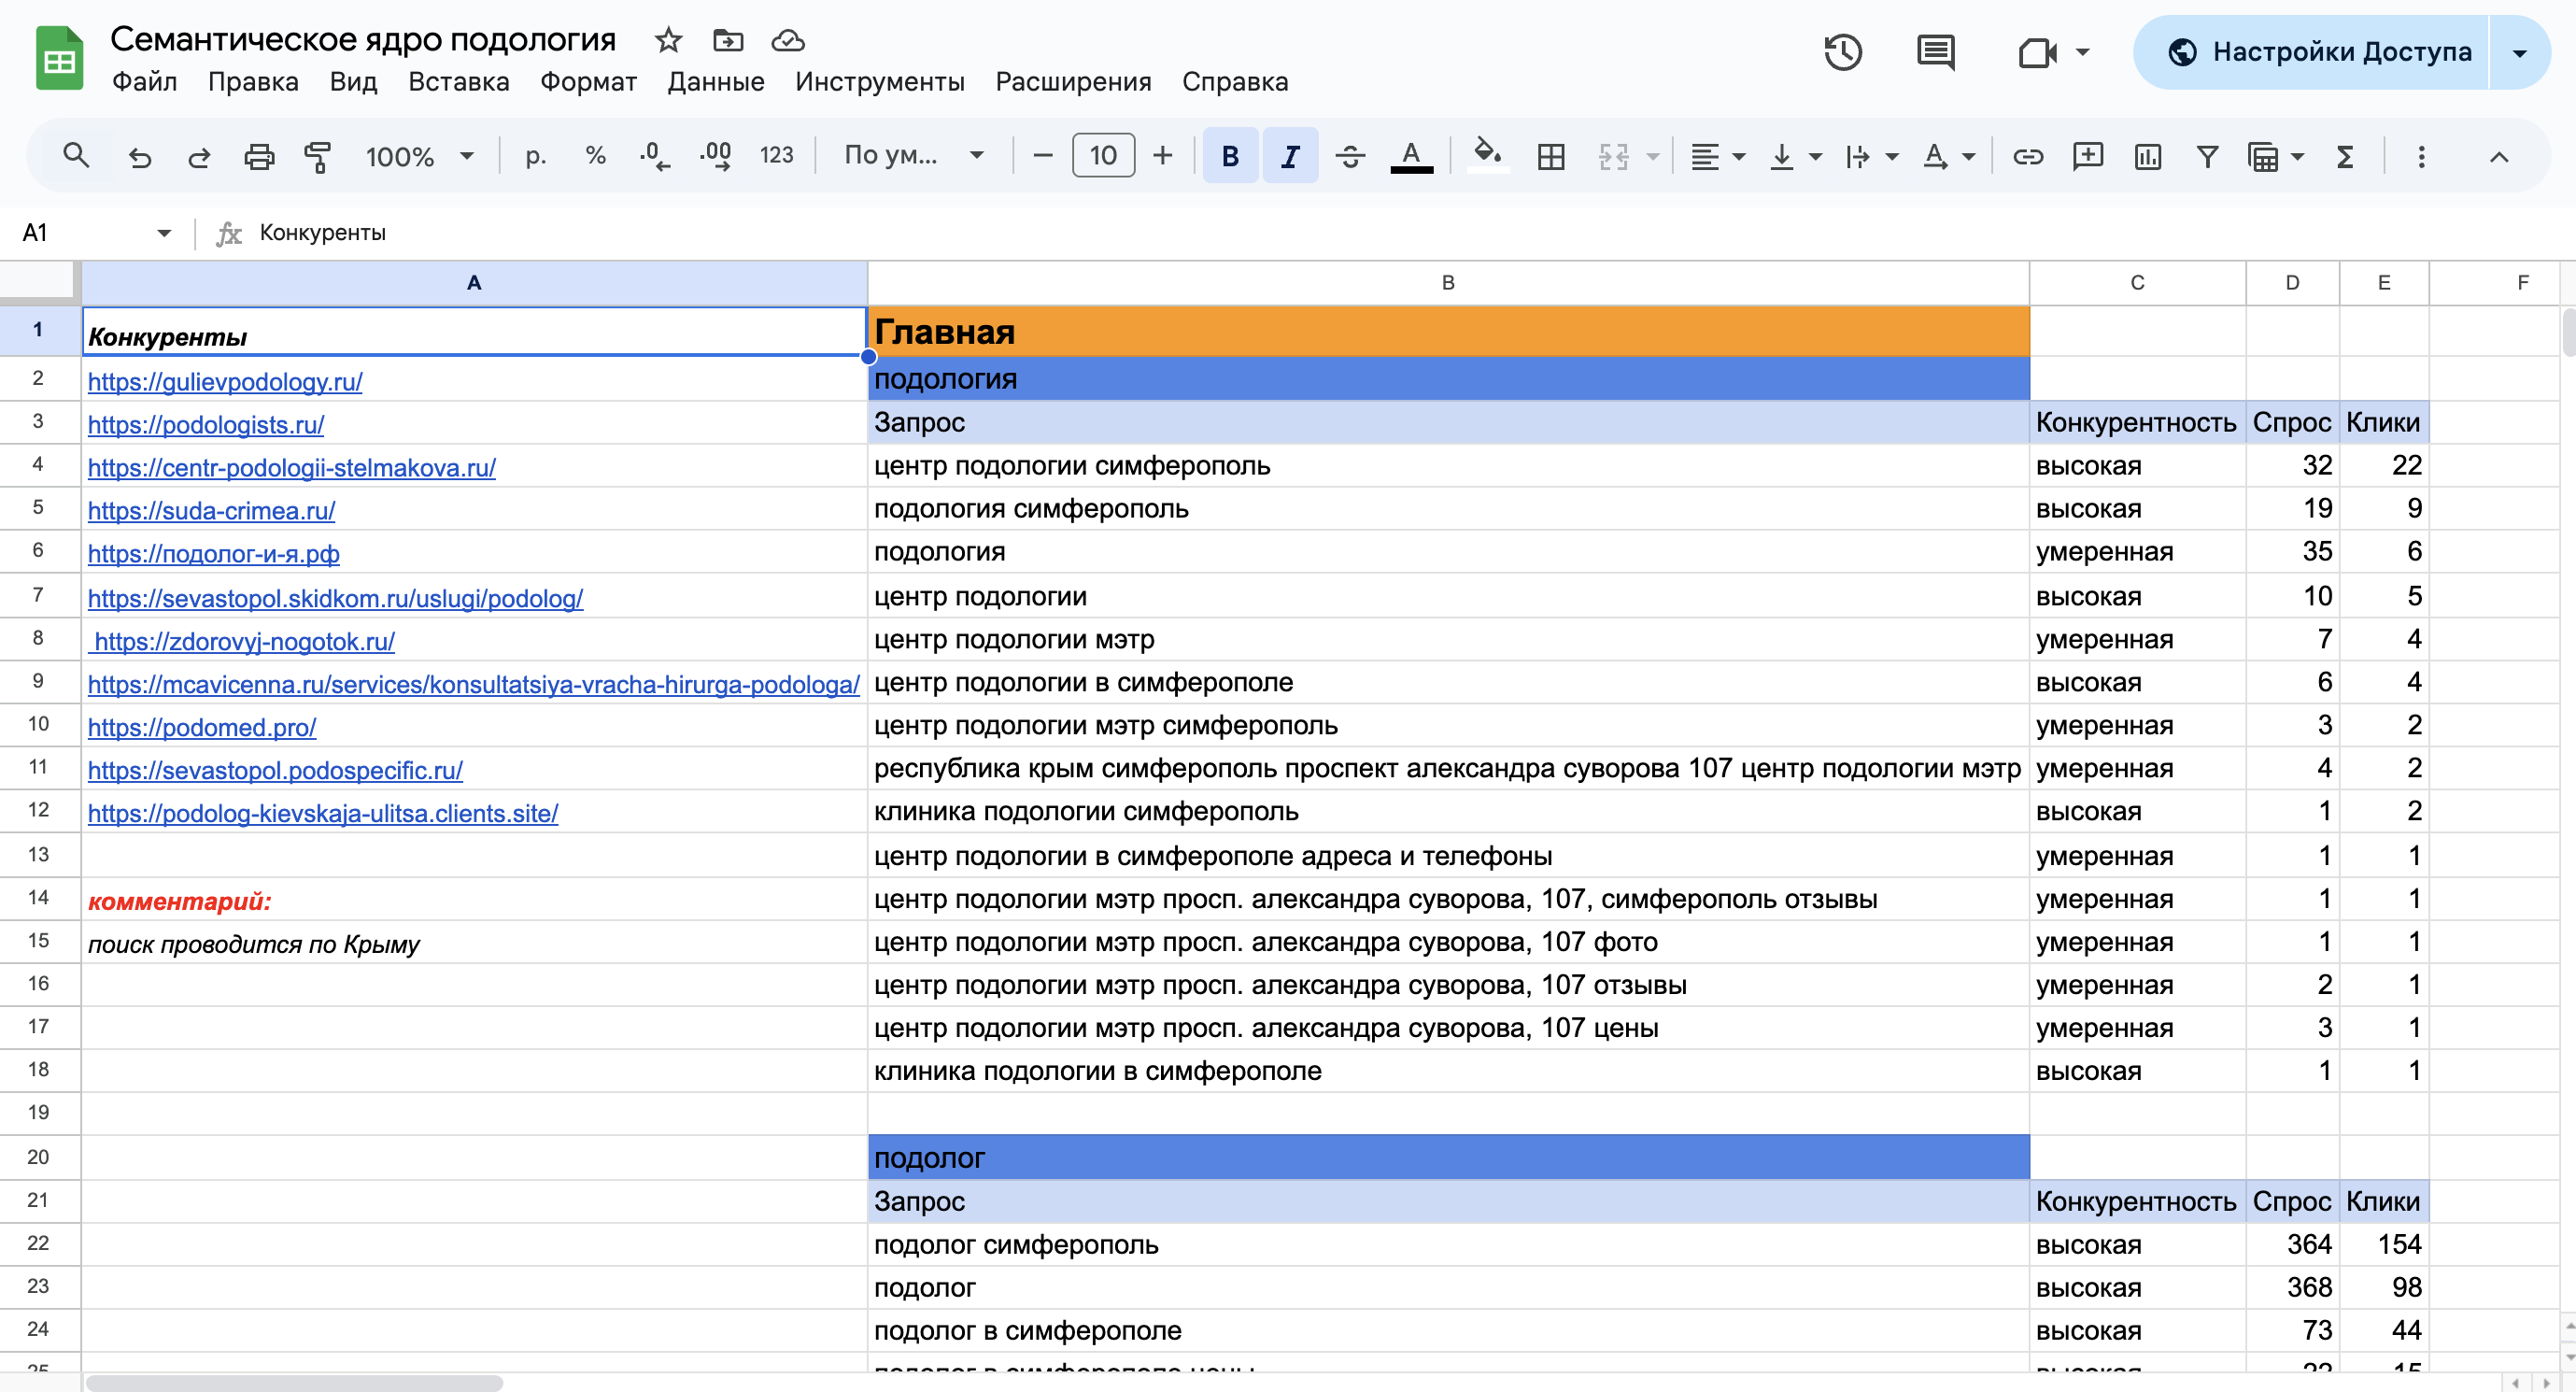This screenshot has width=2576, height=1392.
Task: Click the create filter funnel icon
Action: [x=2207, y=157]
